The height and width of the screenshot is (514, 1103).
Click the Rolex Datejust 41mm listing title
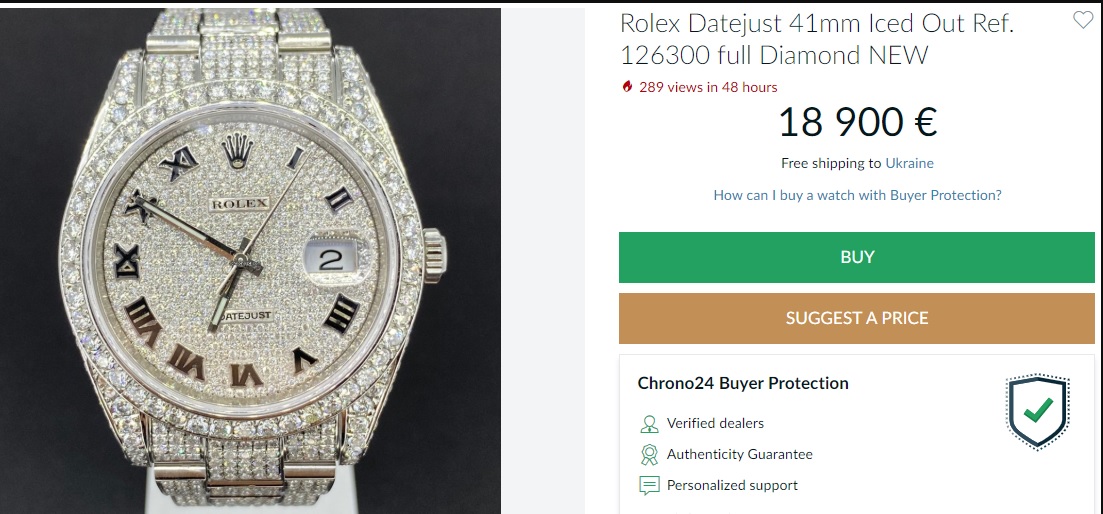click(817, 38)
